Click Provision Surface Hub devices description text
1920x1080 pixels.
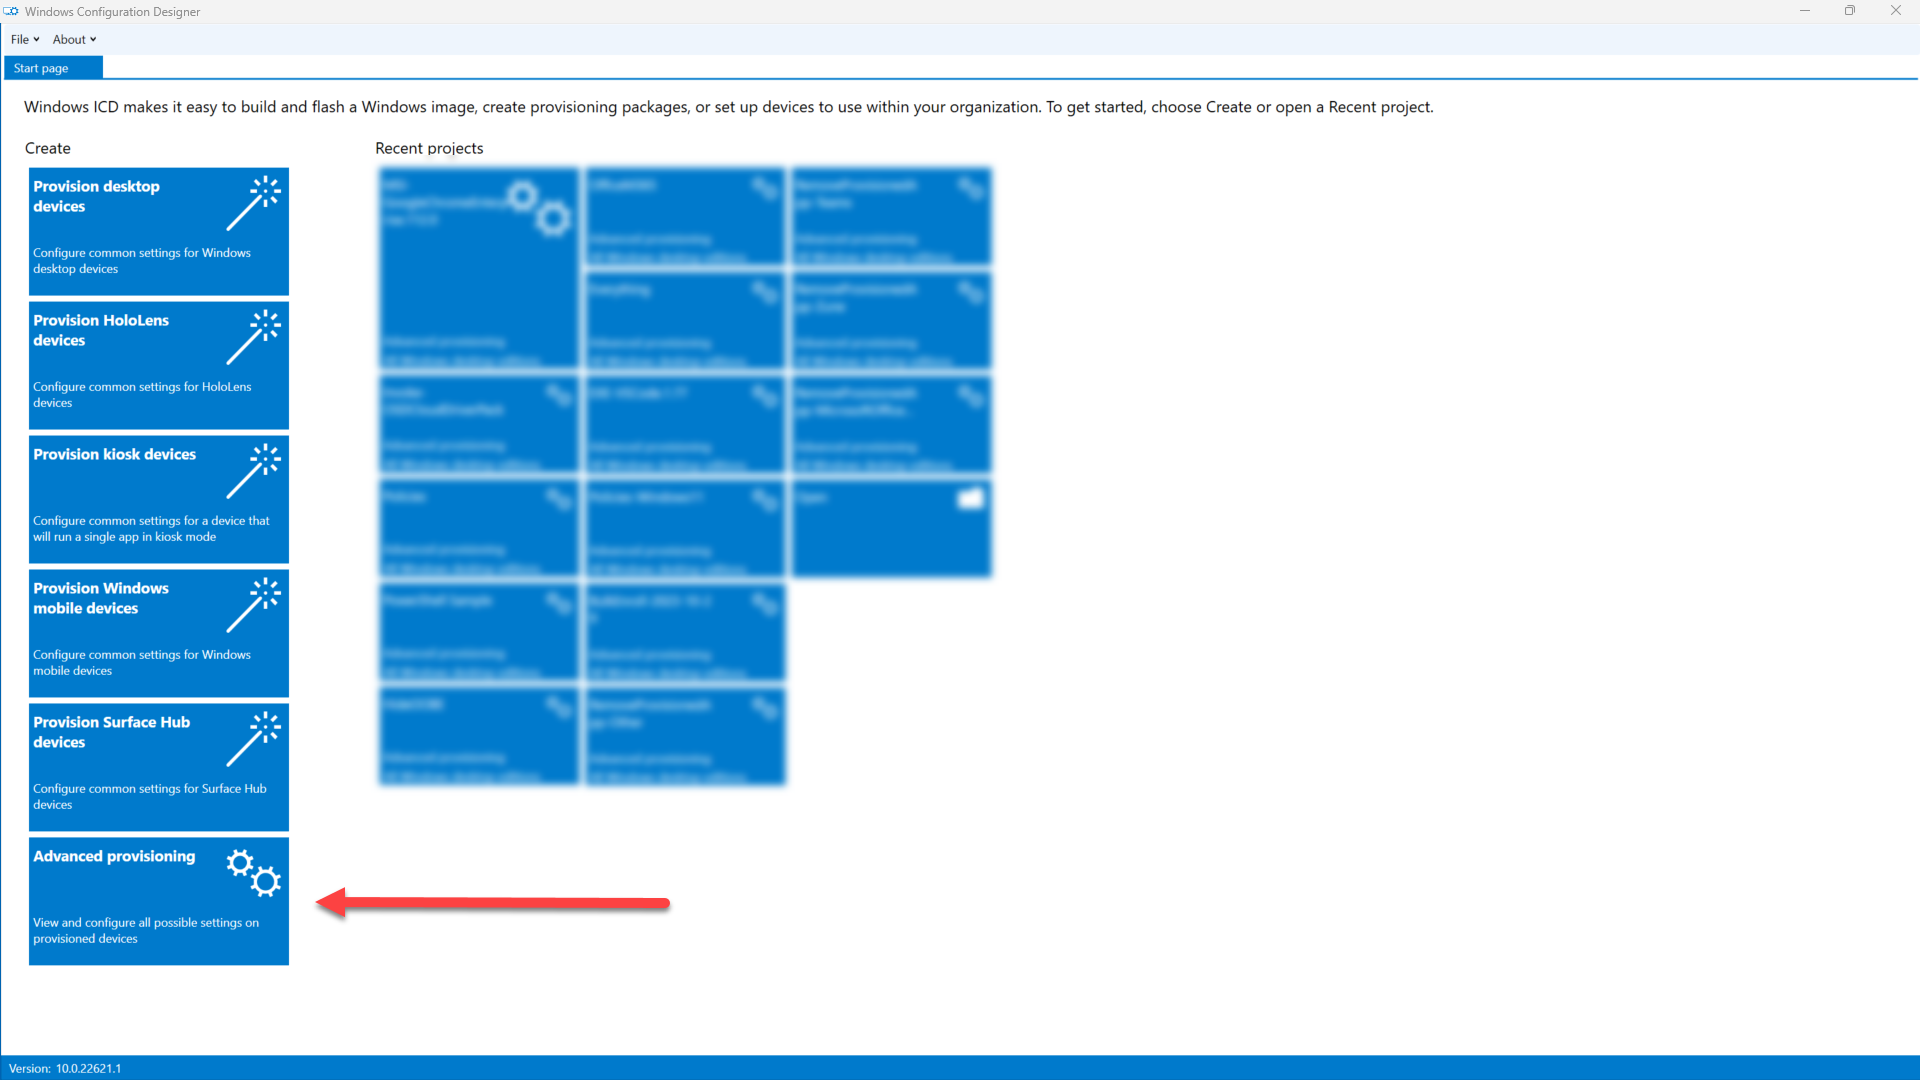pyautogui.click(x=149, y=796)
